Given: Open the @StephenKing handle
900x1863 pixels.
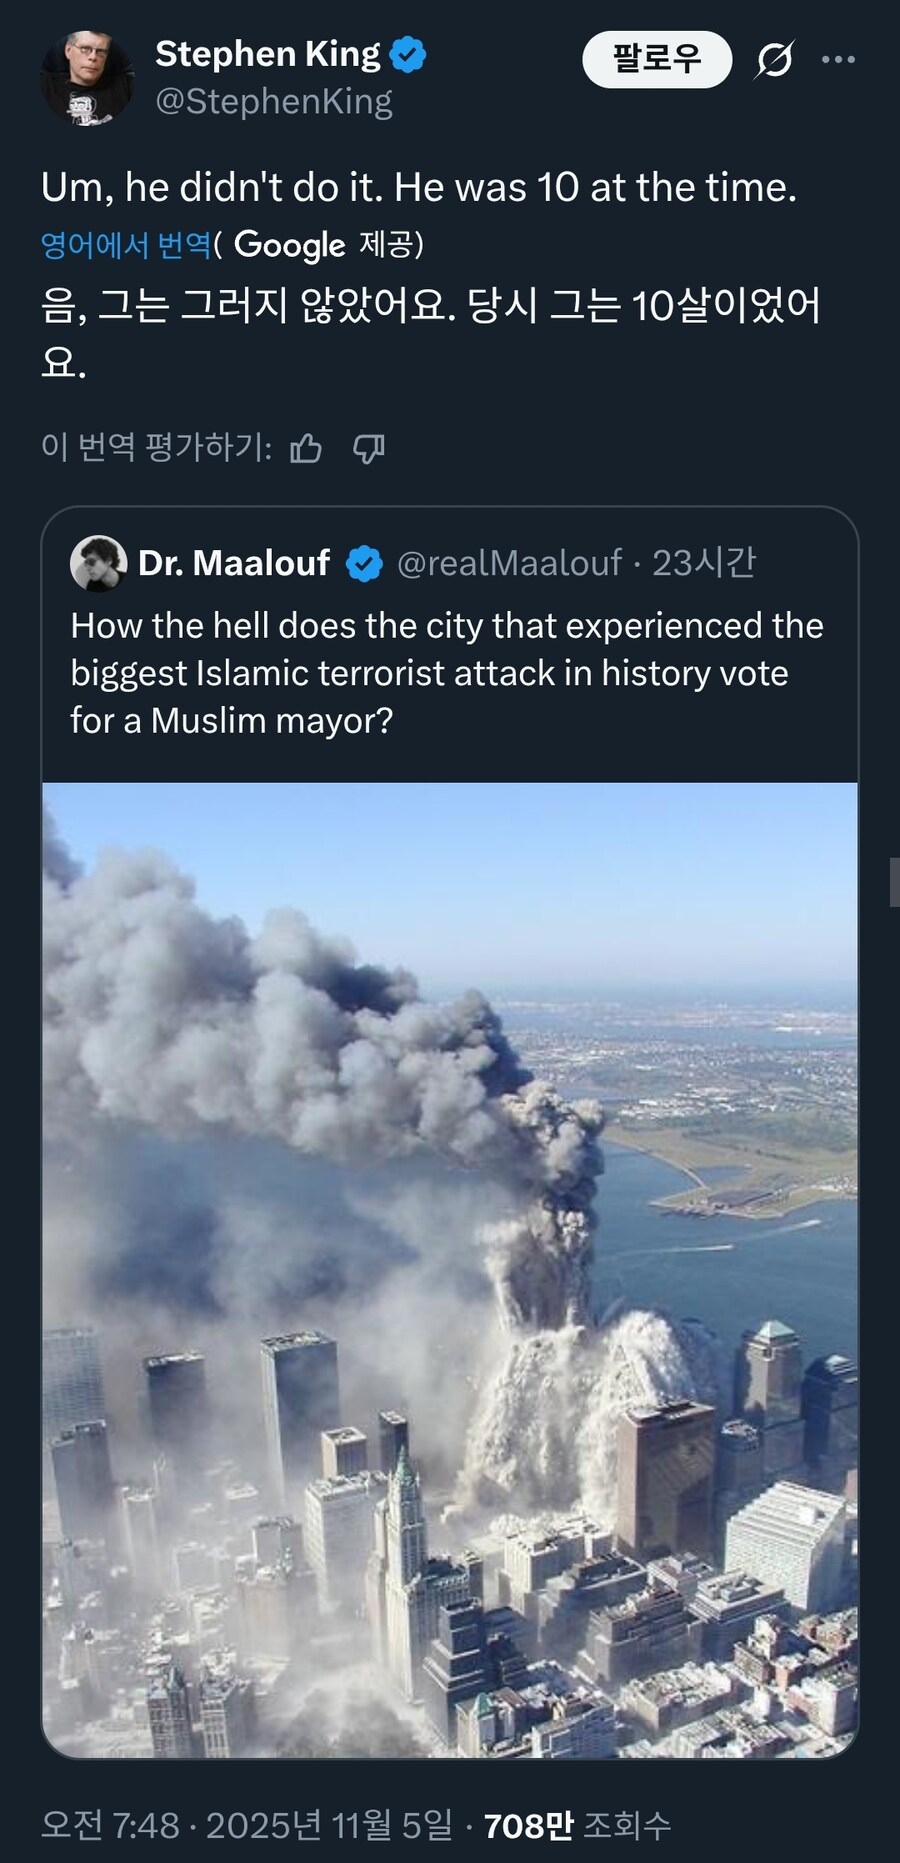Looking at the screenshot, I should pos(274,102).
